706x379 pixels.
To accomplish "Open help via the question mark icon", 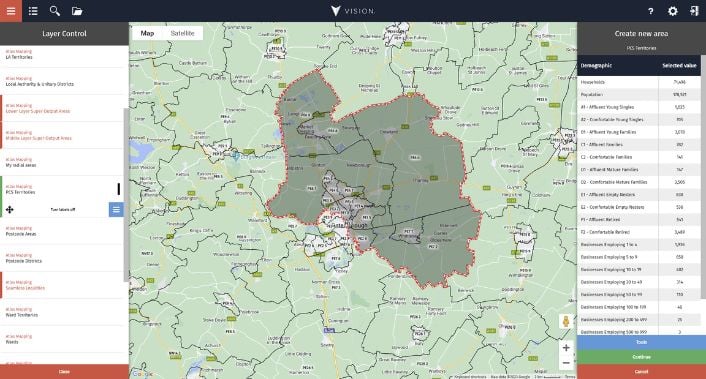I will 650,11.
